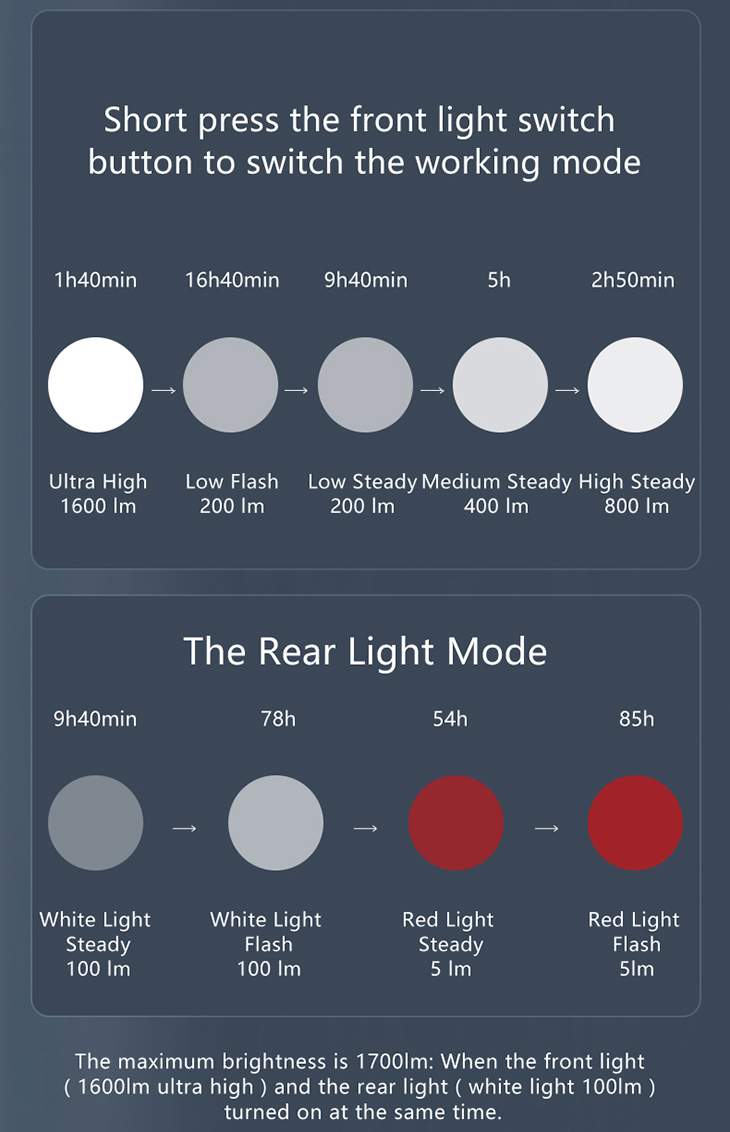Click the Low Steady 200 lm circle
This screenshot has width=730, height=1132.
click(x=365, y=385)
